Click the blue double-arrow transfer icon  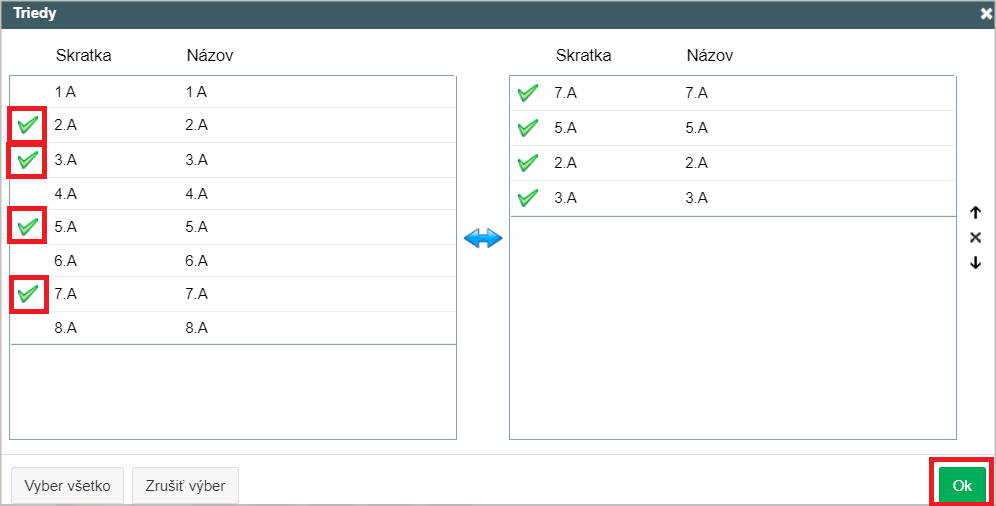pos(483,239)
